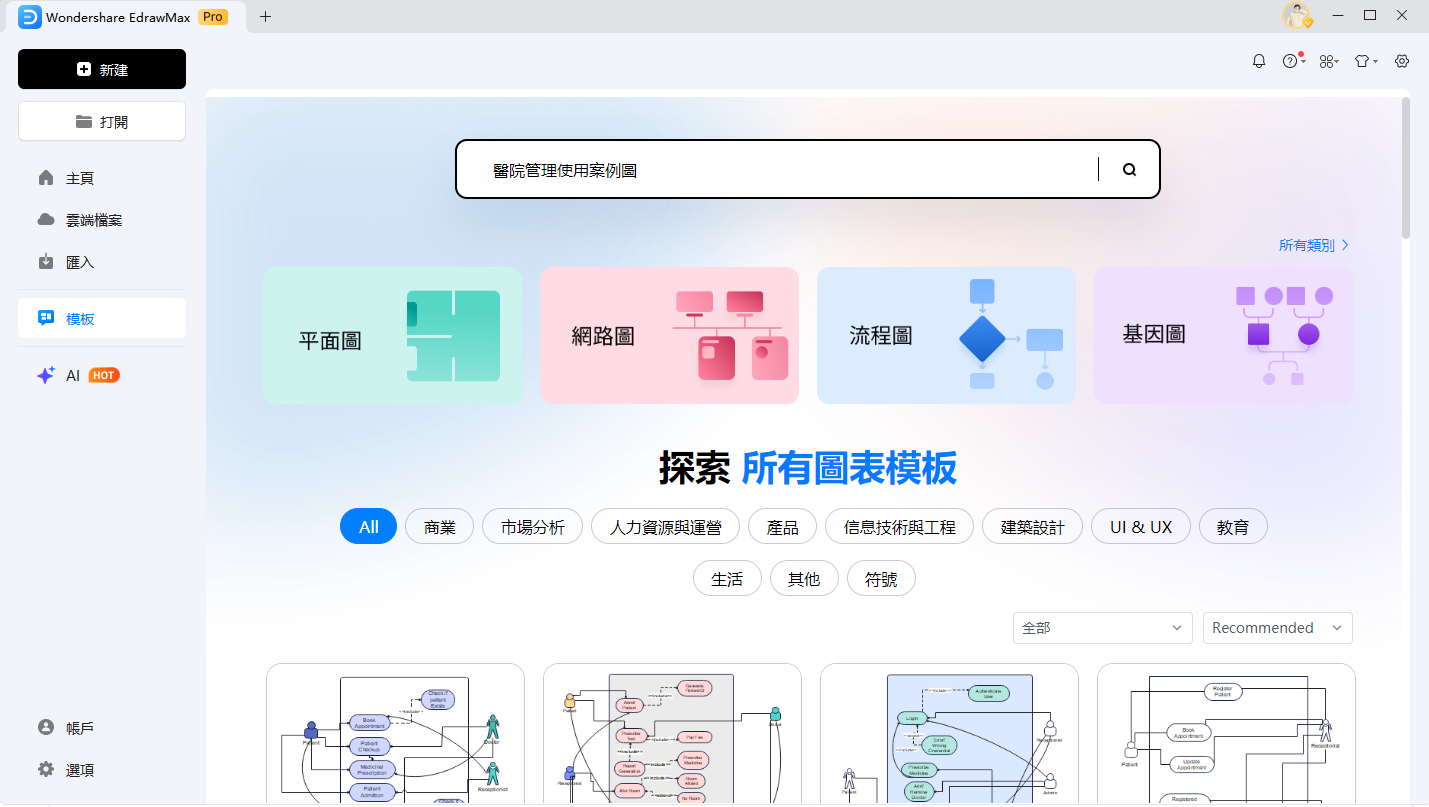Click the user avatar in the title bar

[x=1297, y=16]
